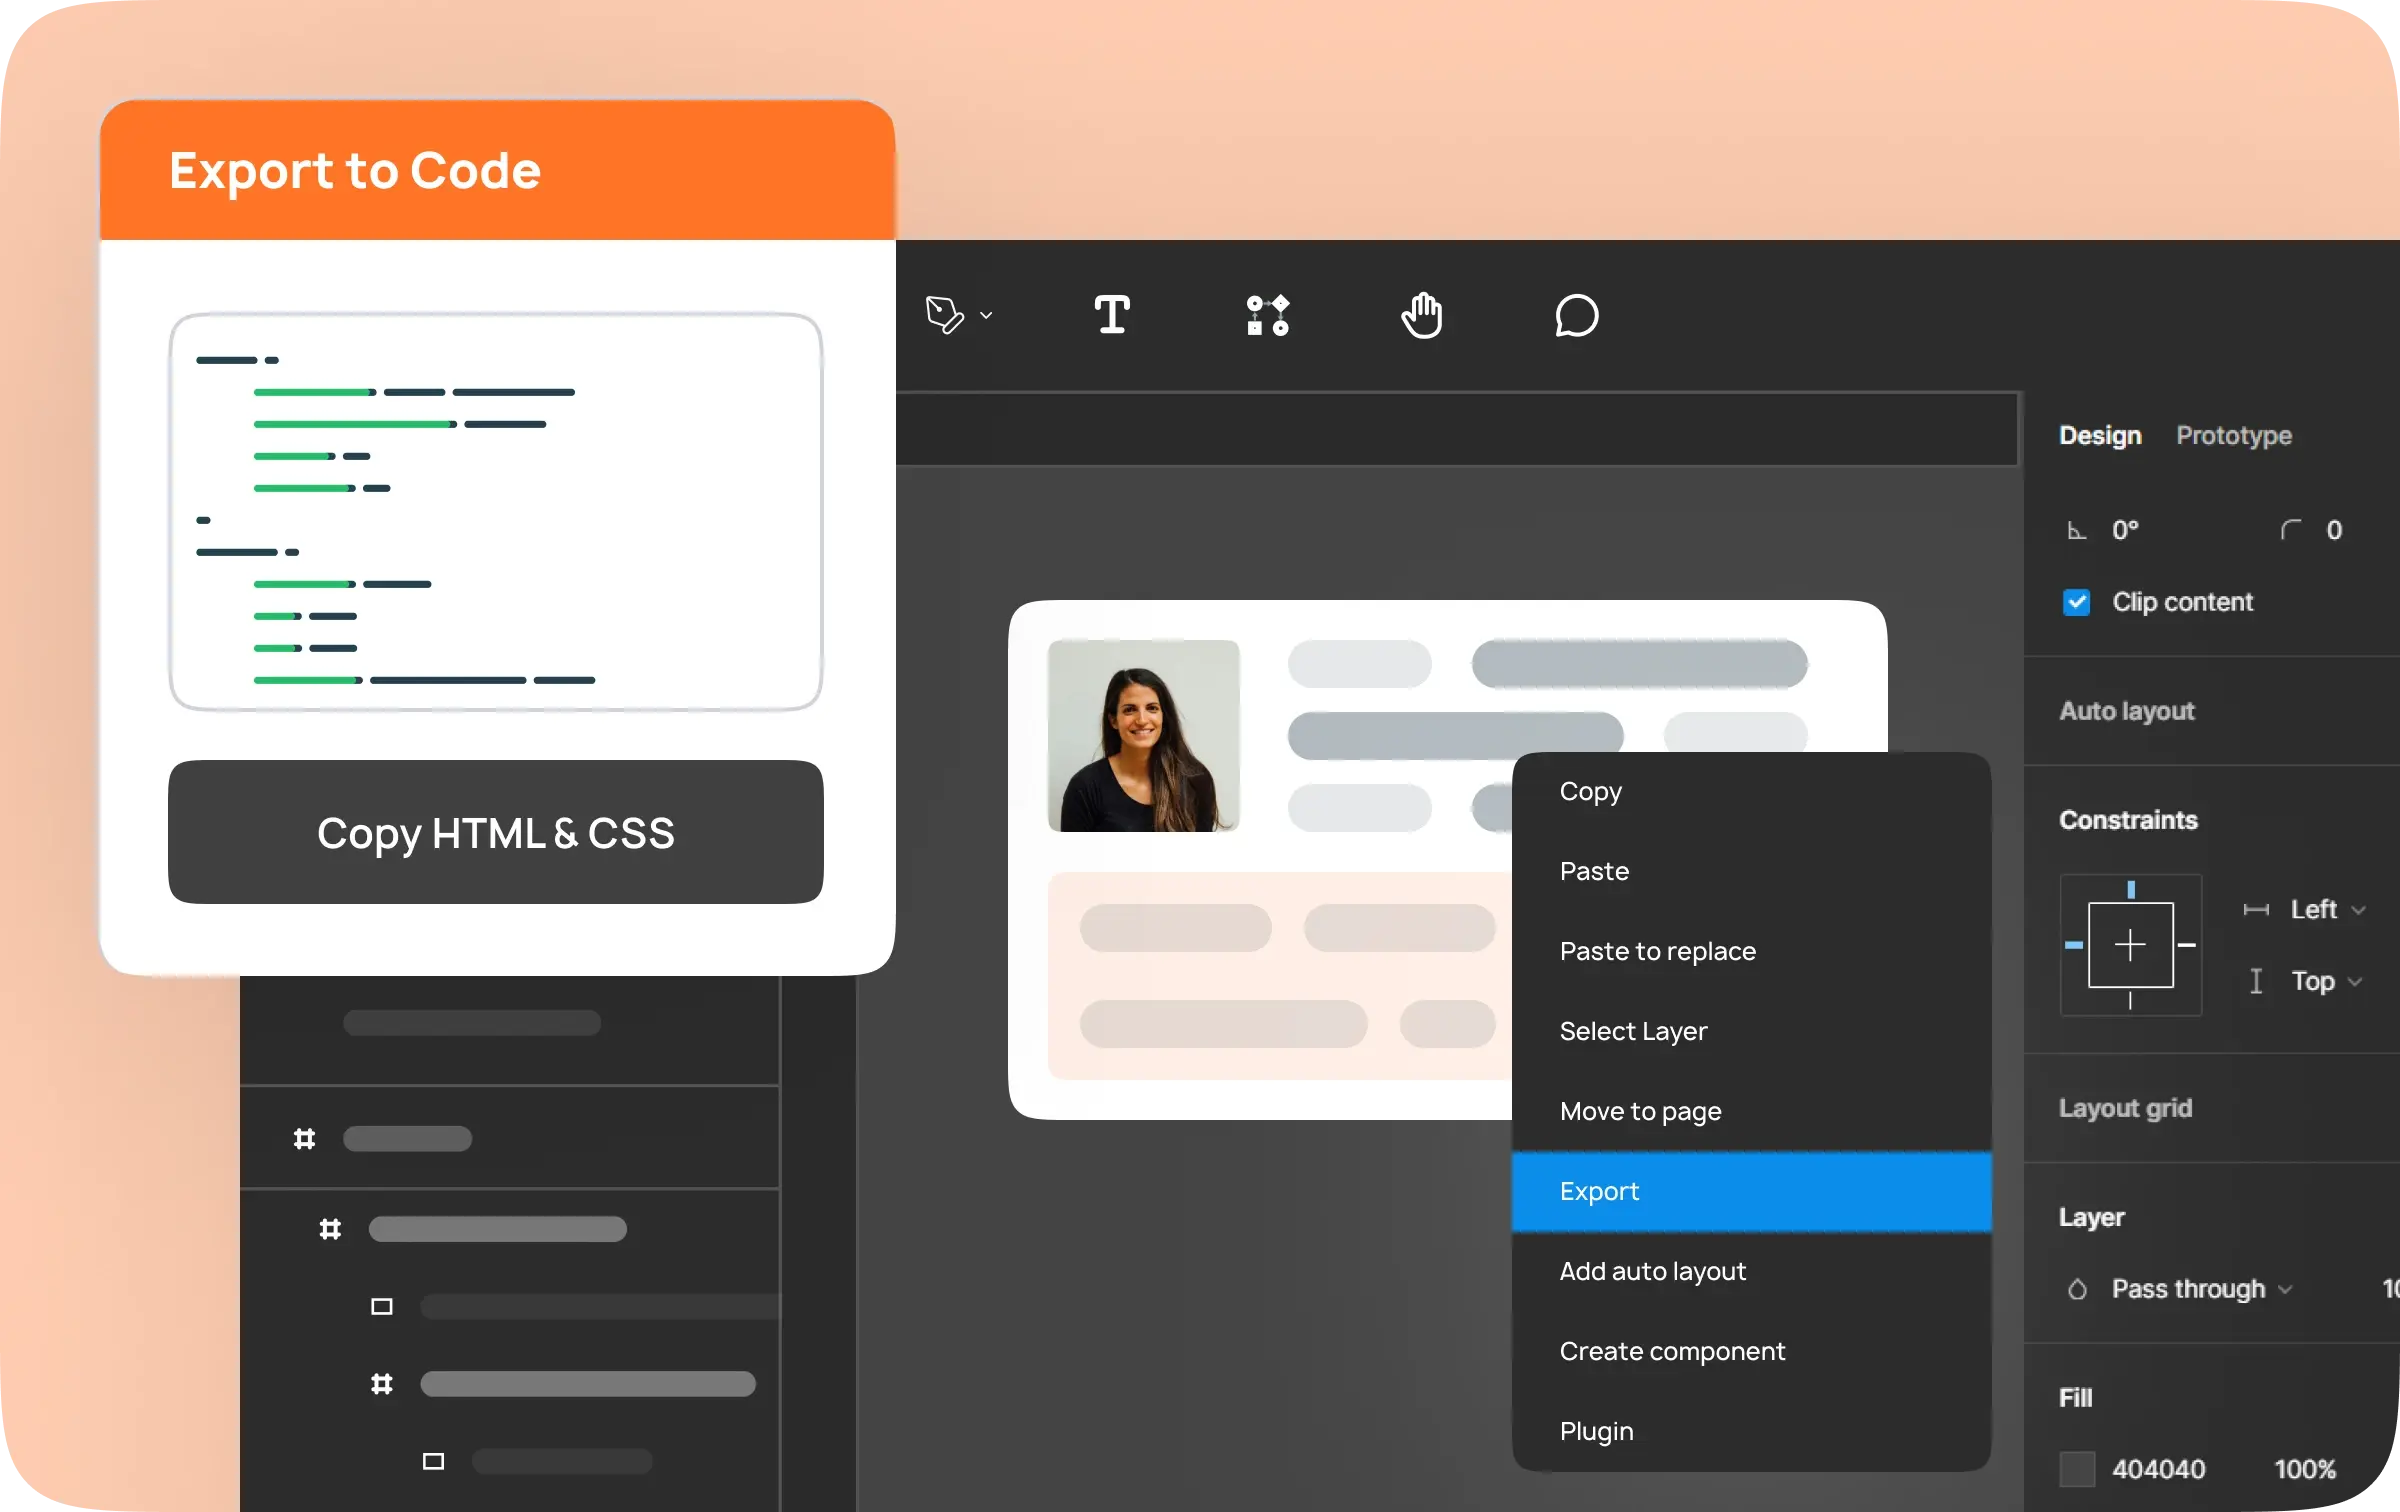Click the vertical constraint icon
The image size is (2400, 1512).
(2256, 981)
